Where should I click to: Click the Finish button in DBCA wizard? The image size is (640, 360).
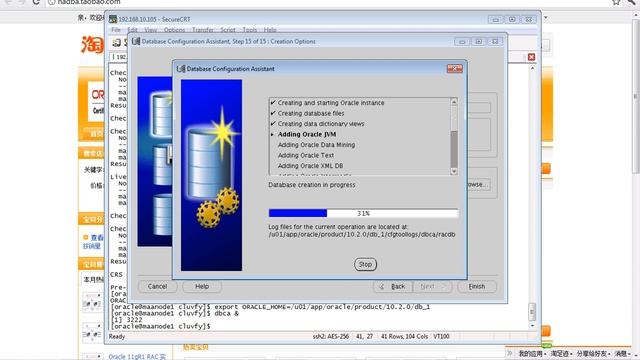477,287
